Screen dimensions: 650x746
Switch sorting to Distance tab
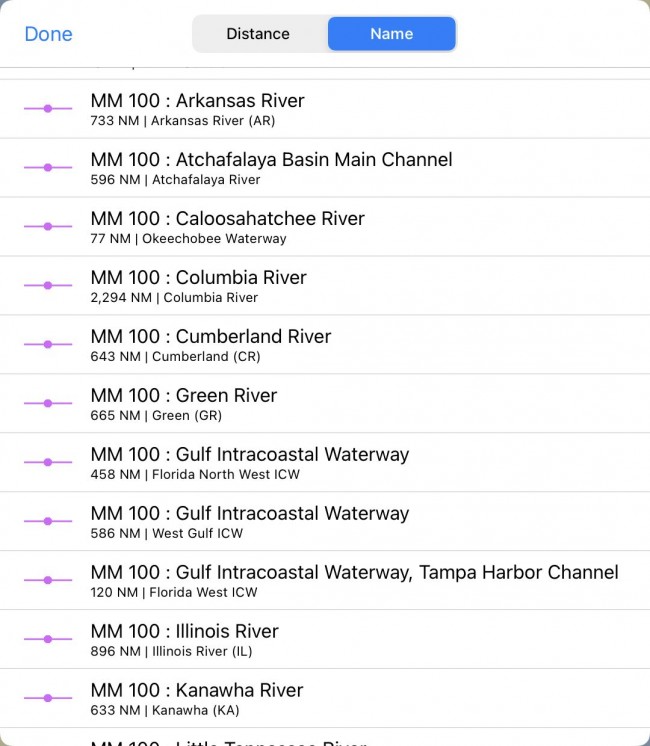point(258,34)
